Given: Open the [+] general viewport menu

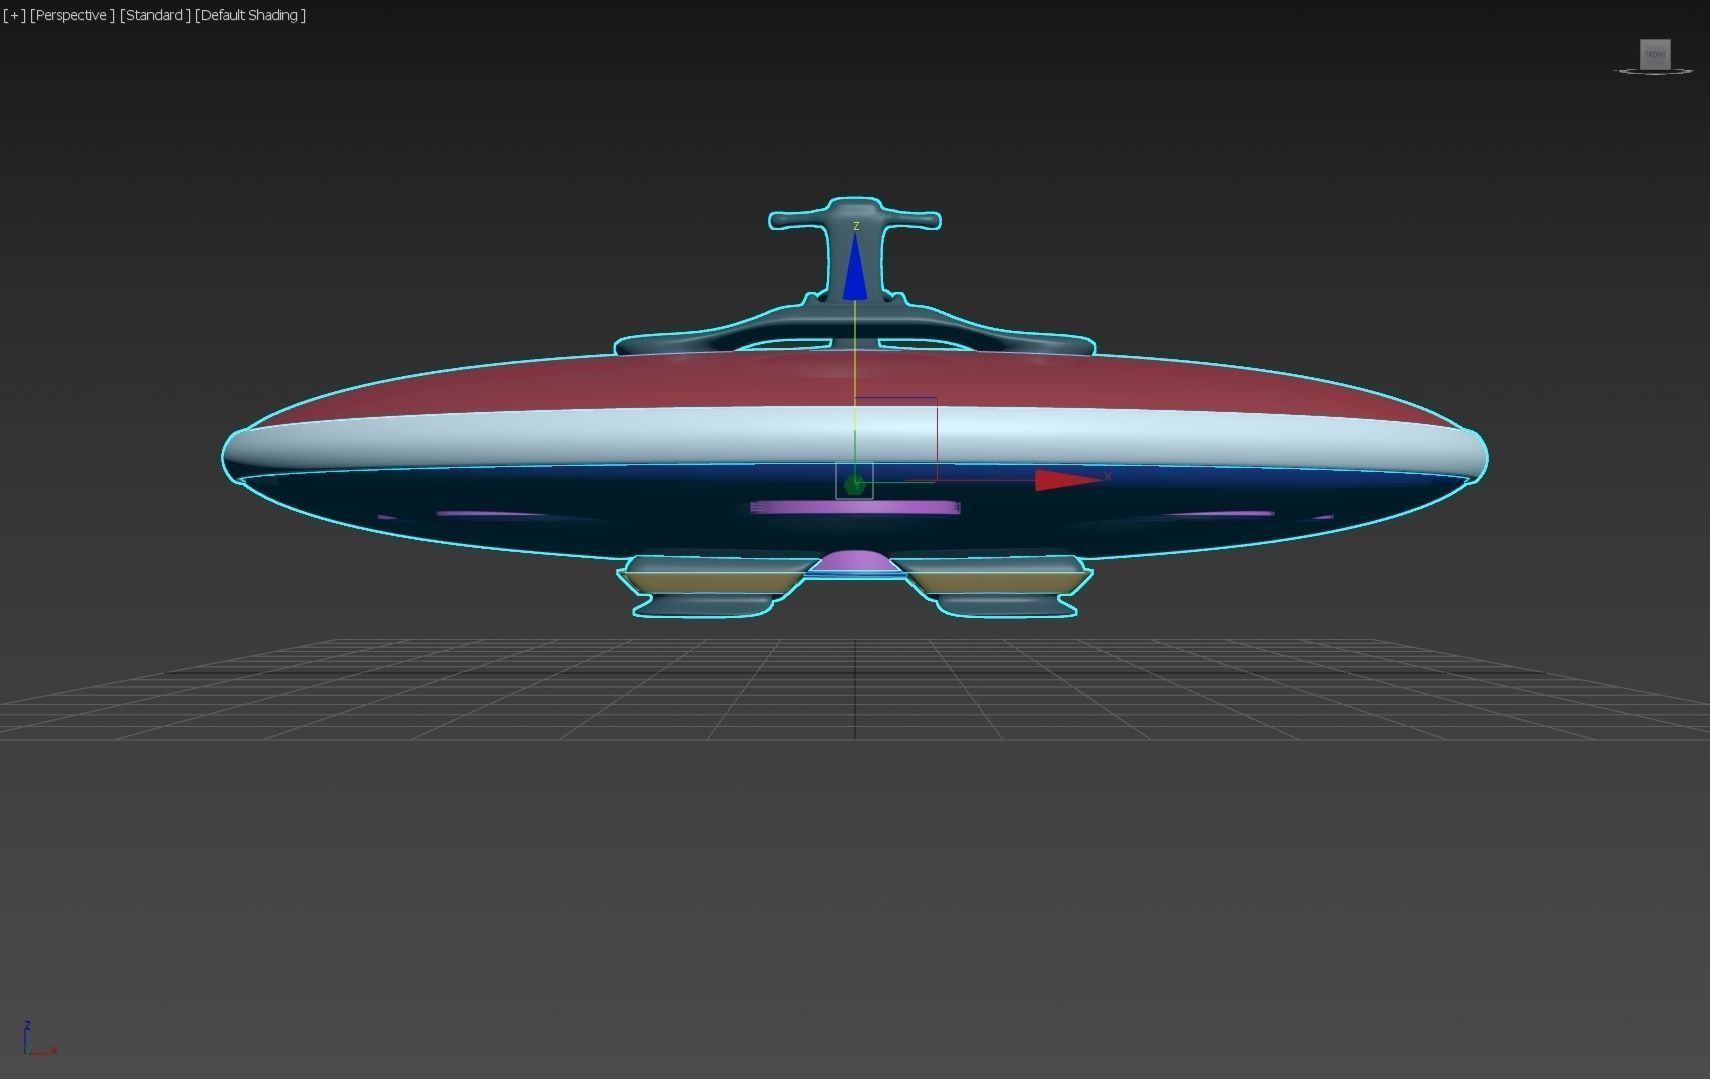Looking at the screenshot, I should (14, 15).
